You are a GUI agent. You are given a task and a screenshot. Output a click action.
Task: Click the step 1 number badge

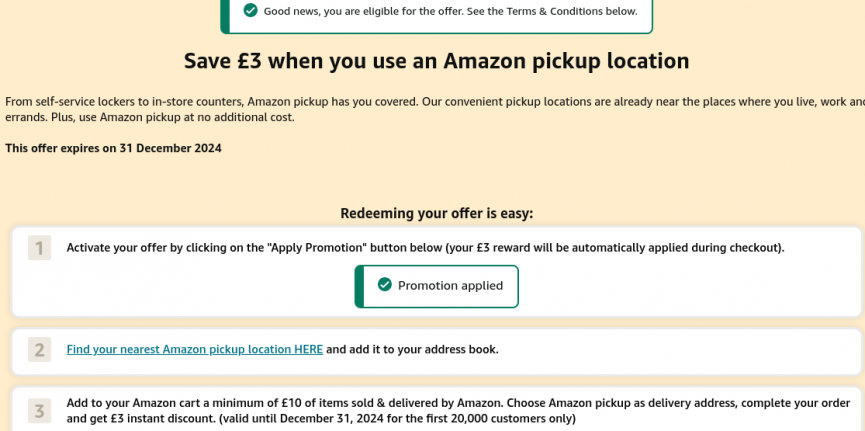tap(39, 248)
